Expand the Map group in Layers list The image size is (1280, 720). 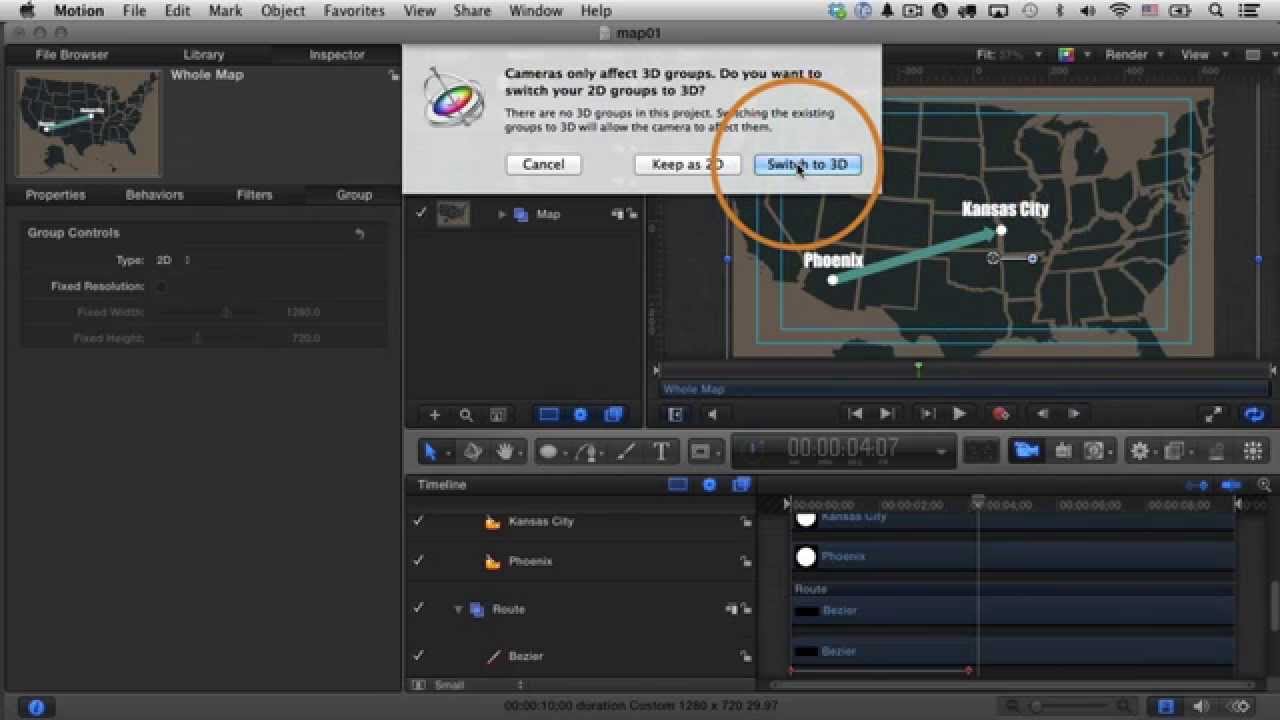coord(502,214)
